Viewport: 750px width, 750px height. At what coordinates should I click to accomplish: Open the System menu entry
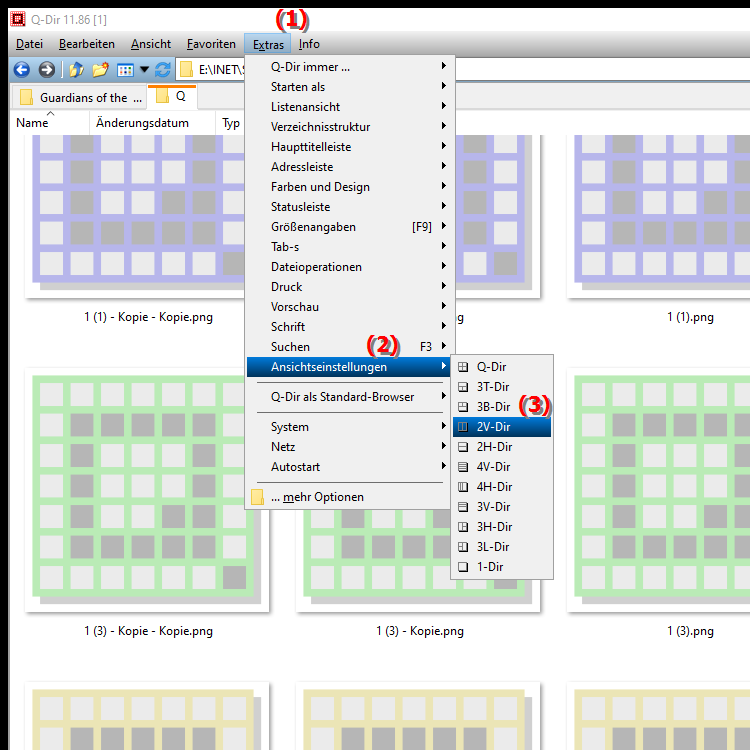click(x=350, y=427)
